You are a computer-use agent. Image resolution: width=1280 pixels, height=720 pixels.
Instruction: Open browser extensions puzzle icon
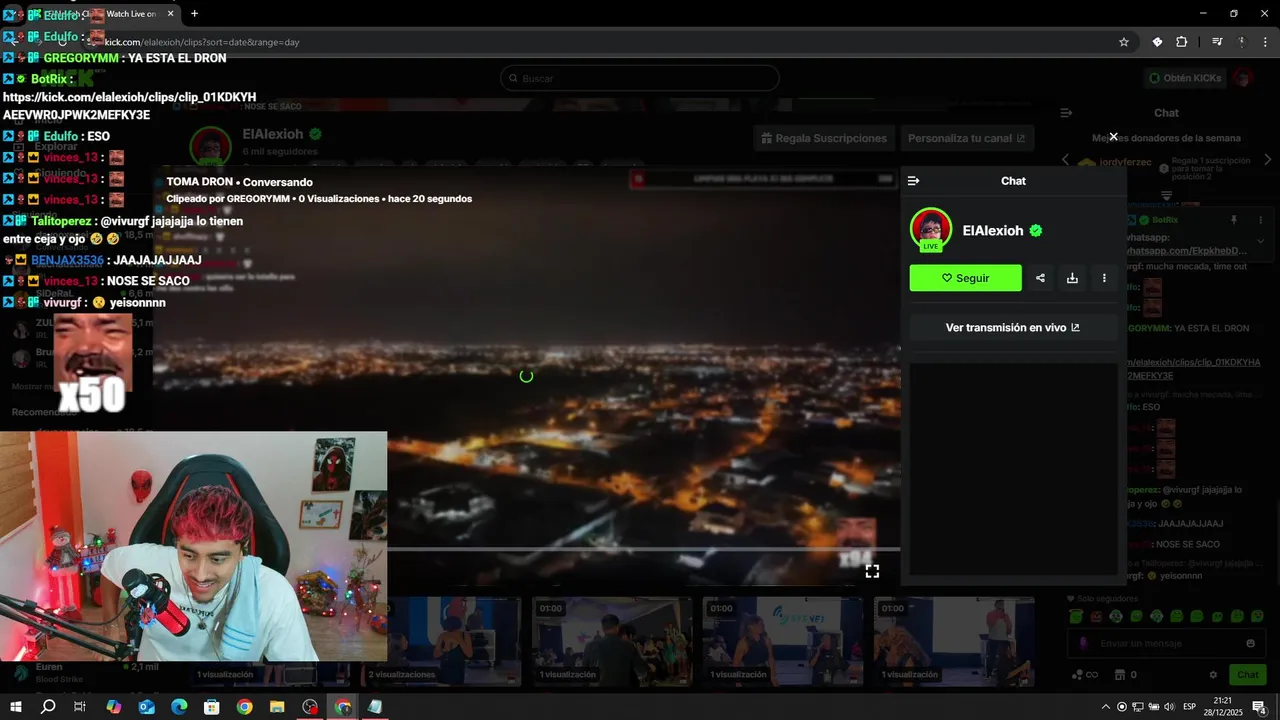[1182, 42]
